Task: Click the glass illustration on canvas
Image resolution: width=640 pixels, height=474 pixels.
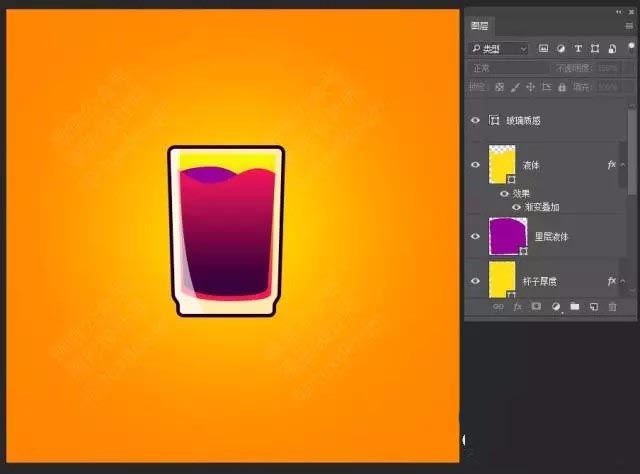Action: (226, 231)
